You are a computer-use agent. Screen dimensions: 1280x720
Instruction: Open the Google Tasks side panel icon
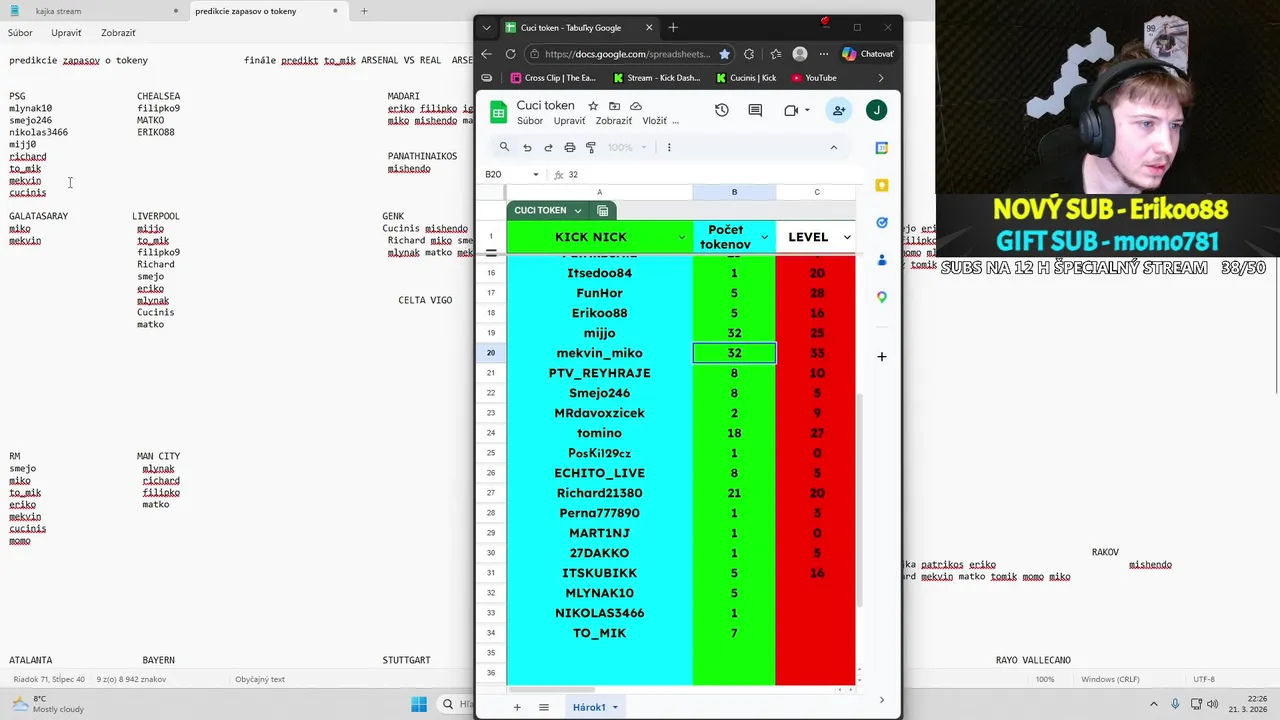[881, 222]
